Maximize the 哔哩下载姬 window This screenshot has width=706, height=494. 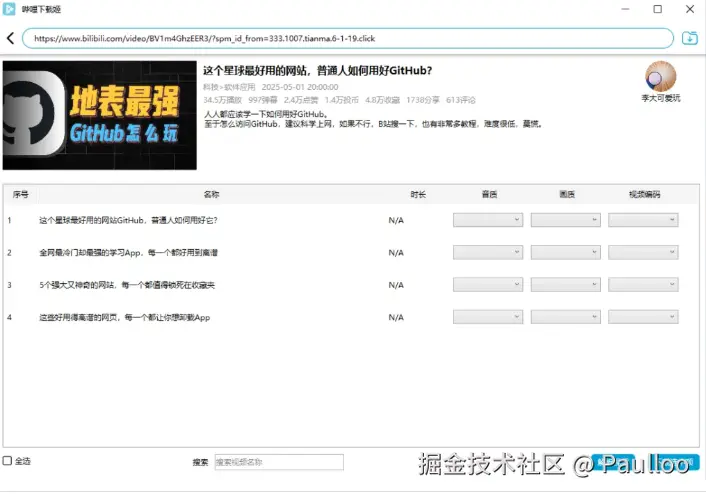point(658,9)
